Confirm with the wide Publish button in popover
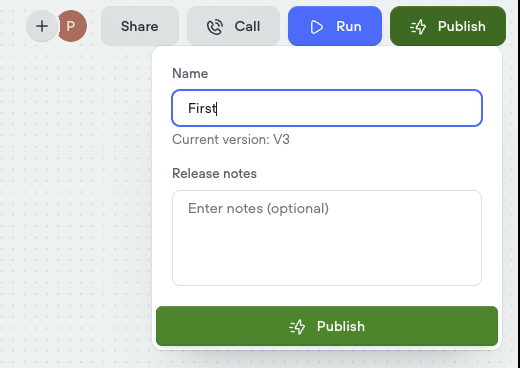Image resolution: width=520 pixels, height=368 pixels. click(327, 326)
